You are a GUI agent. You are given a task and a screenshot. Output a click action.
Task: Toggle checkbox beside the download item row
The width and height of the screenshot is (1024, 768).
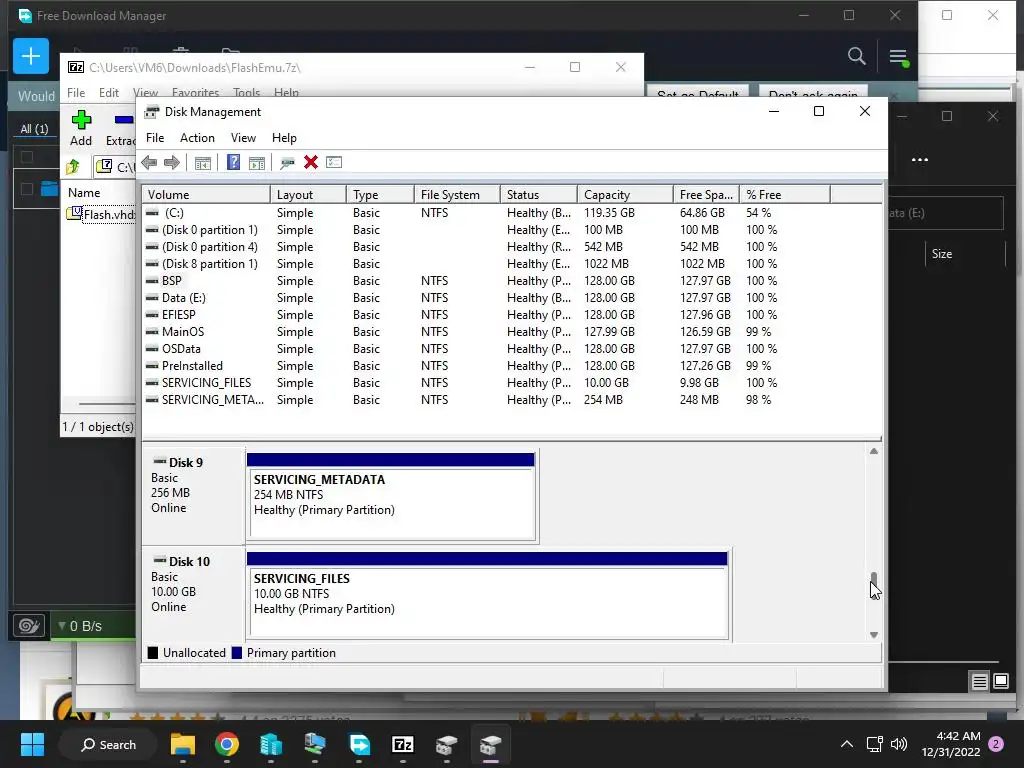[27, 189]
